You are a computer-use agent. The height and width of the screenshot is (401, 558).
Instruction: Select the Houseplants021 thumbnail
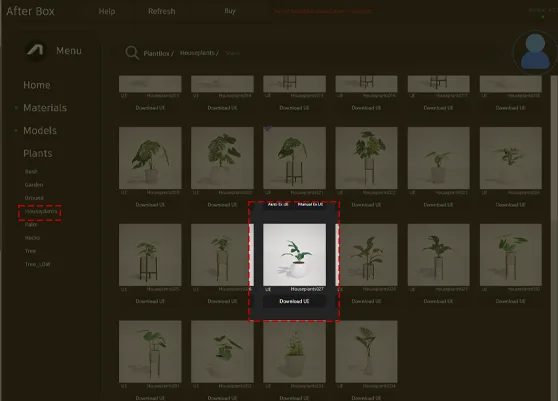coord(294,158)
